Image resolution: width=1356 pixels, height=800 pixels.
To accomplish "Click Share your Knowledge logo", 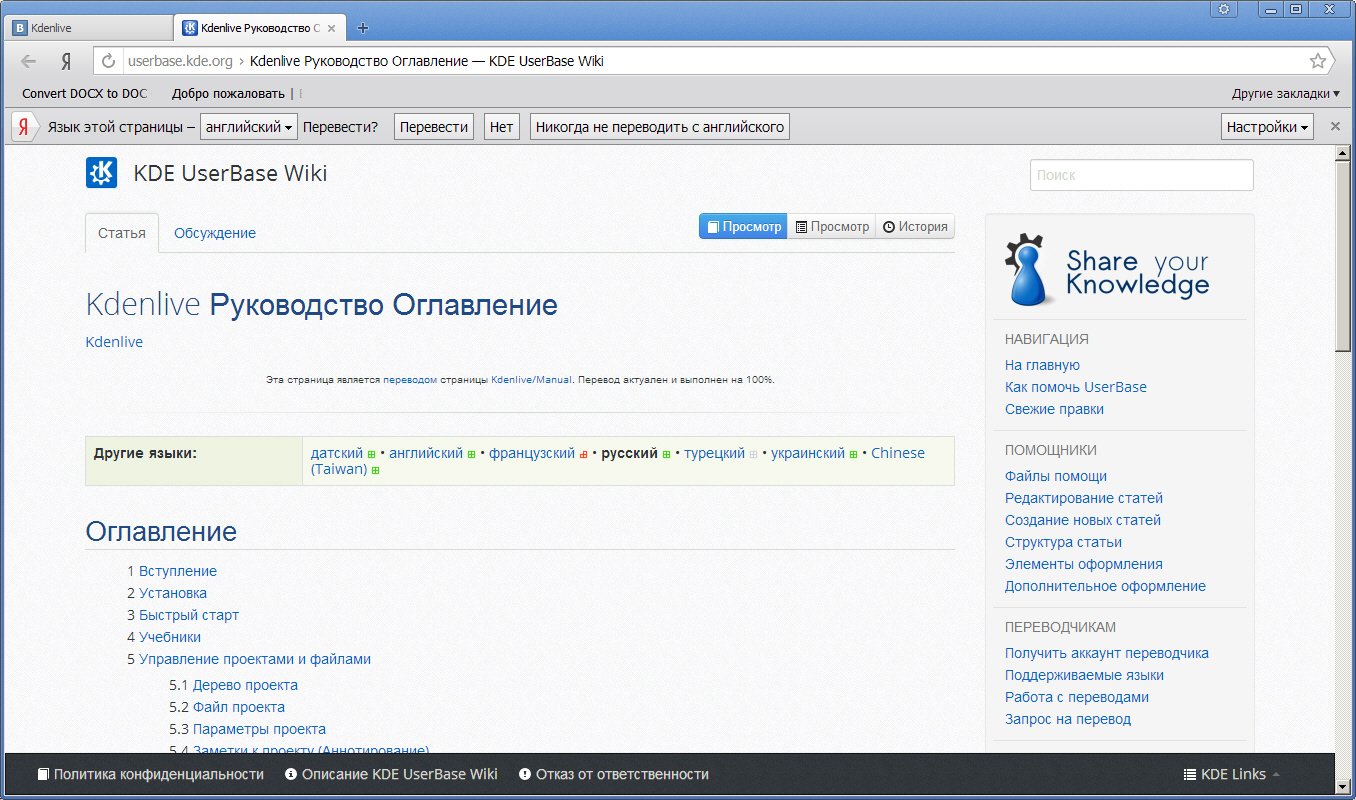I will (1108, 269).
